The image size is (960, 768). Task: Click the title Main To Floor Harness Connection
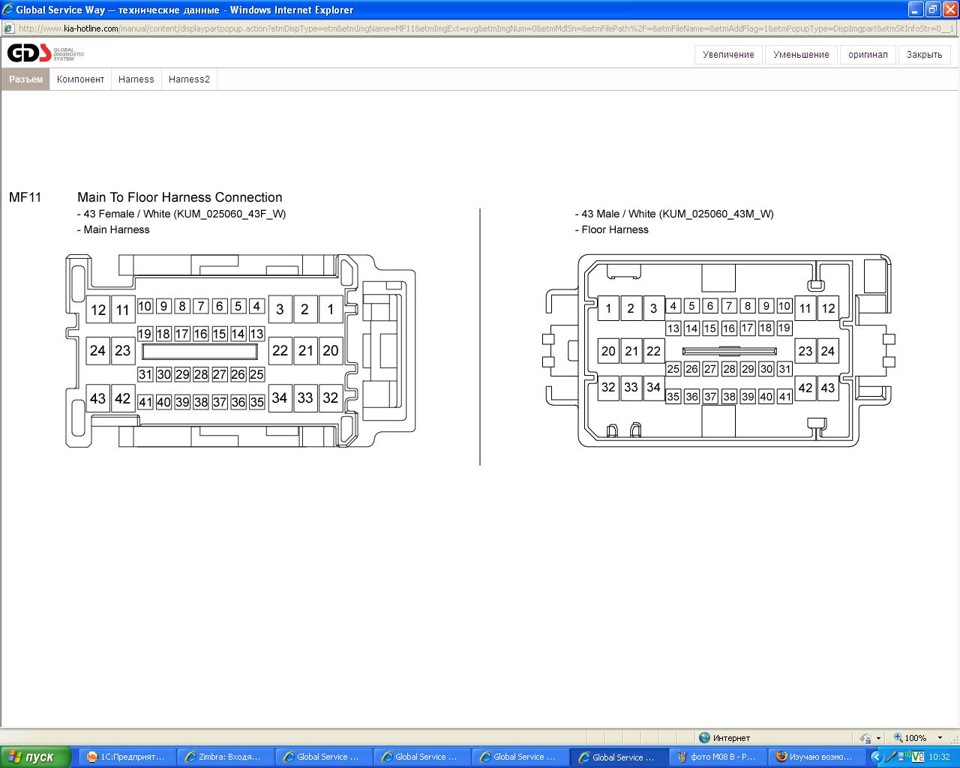[179, 197]
